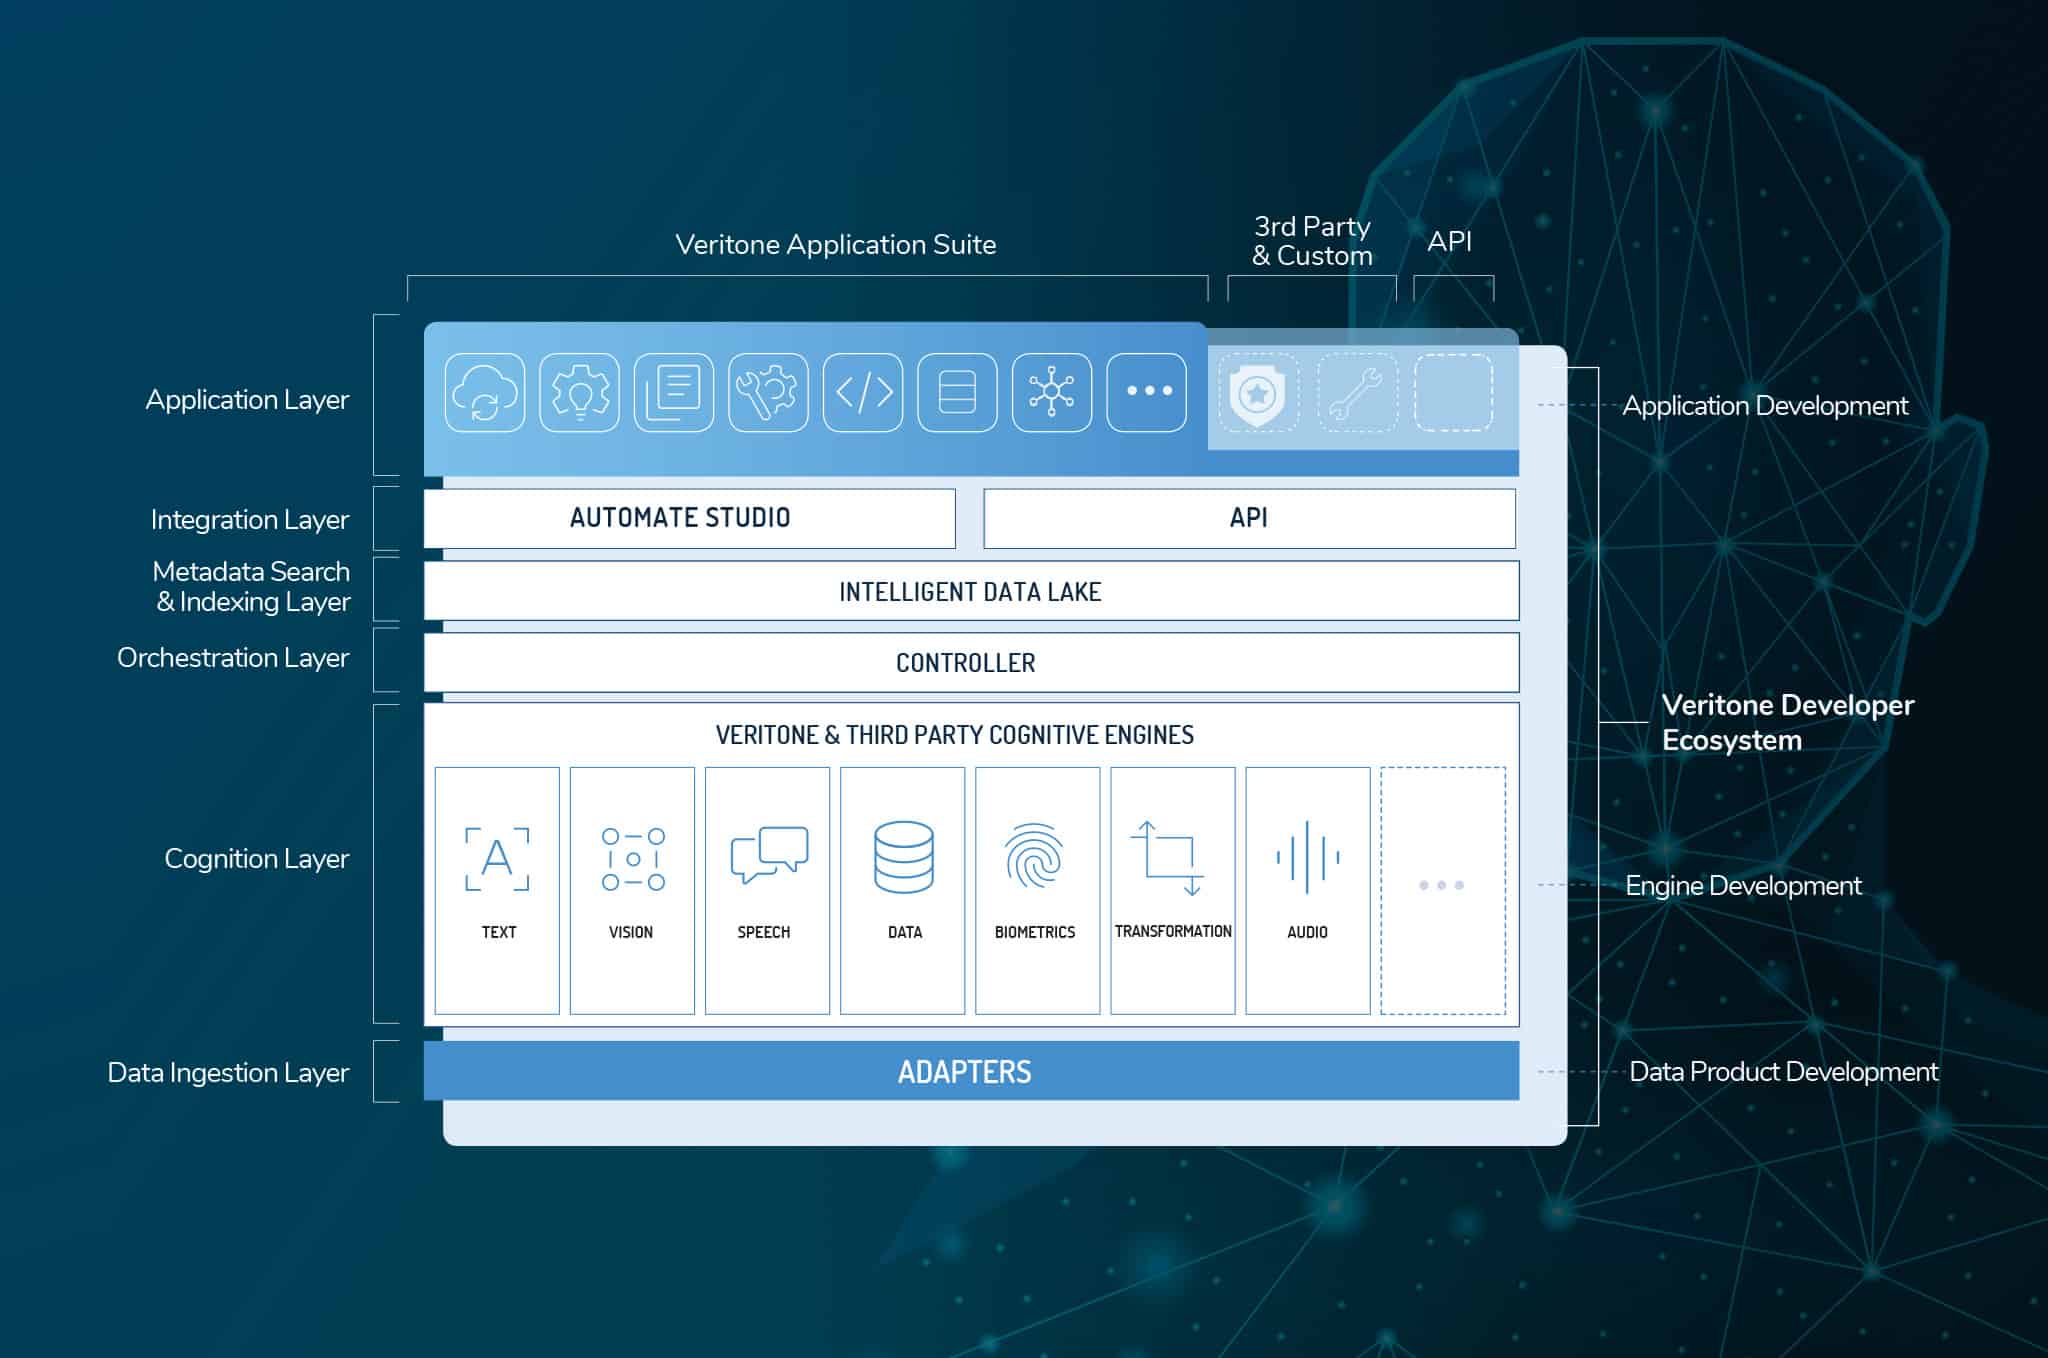
Task: Select the Data engine database icon
Action: click(x=904, y=857)
